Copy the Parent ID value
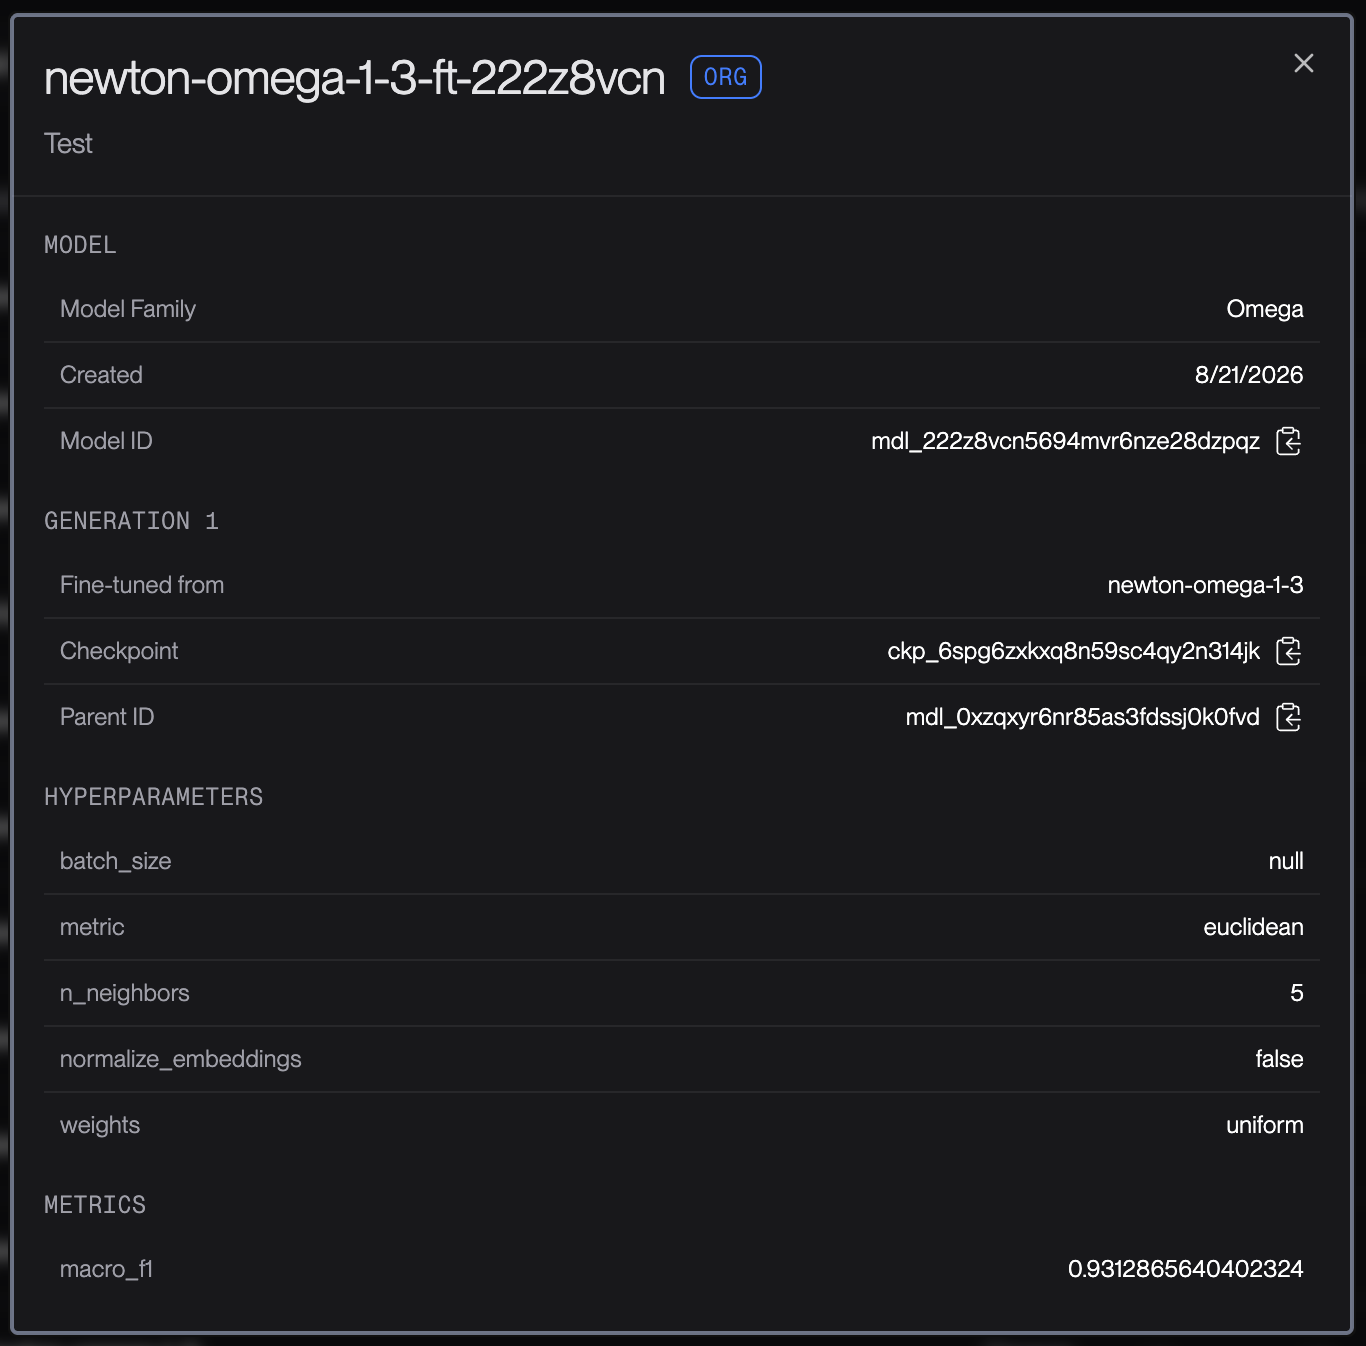 click(1289, 717)
